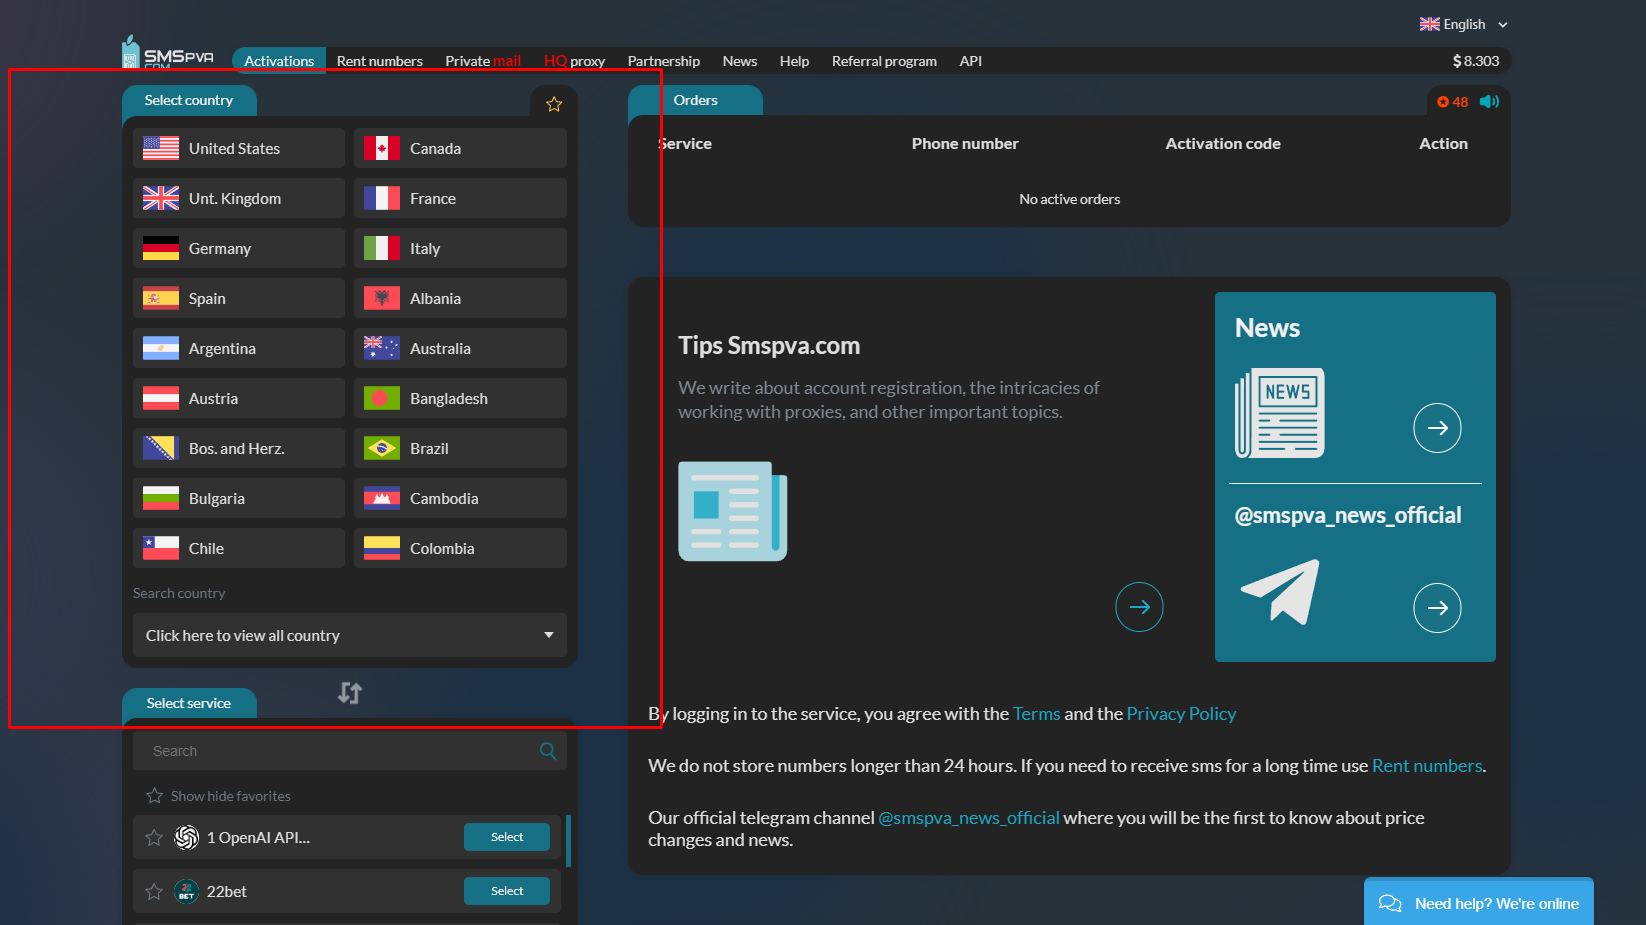Click the Brazil flag
This screenshot has height=925, width=1646.
click(382, 448)
